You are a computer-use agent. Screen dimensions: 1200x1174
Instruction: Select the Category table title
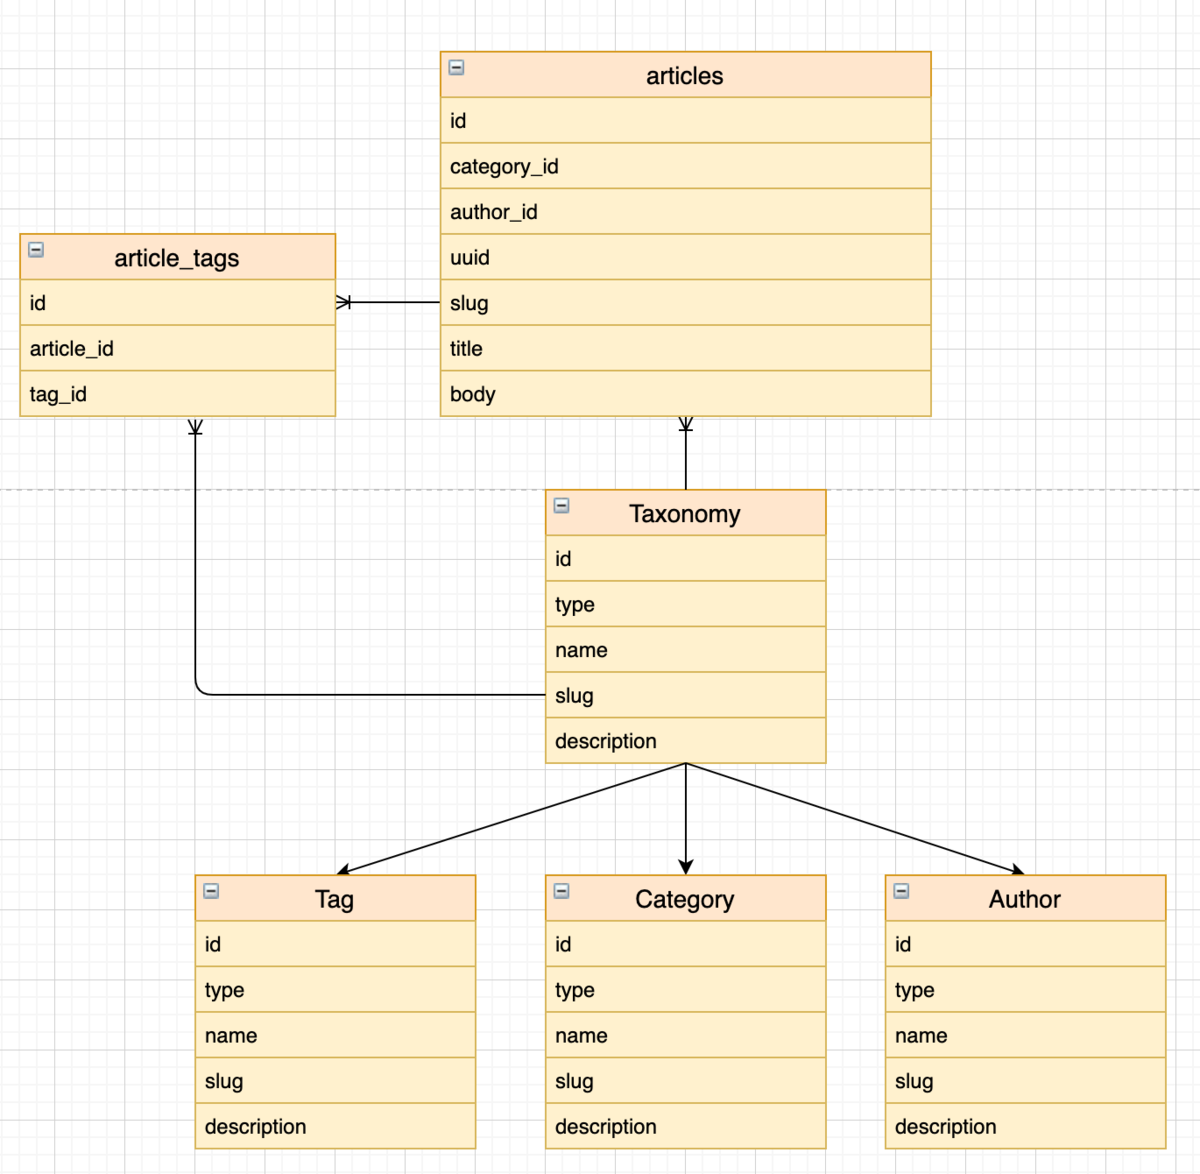coord(685,900)
